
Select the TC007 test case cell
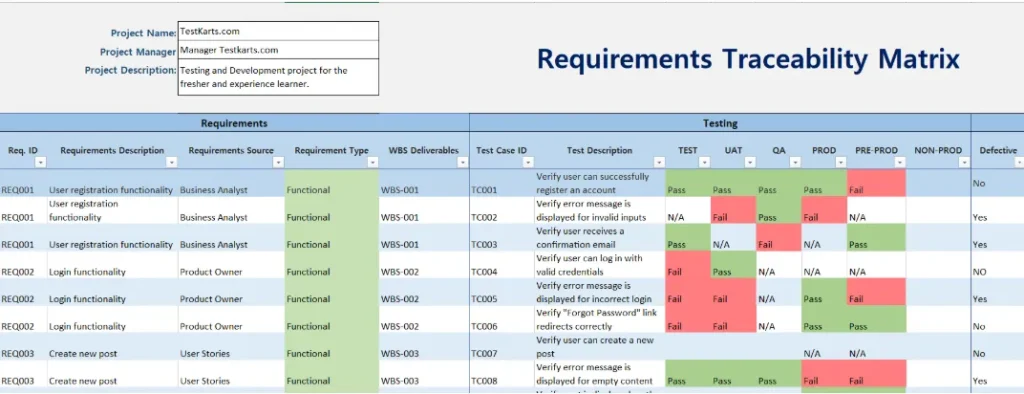pos(502,347)
